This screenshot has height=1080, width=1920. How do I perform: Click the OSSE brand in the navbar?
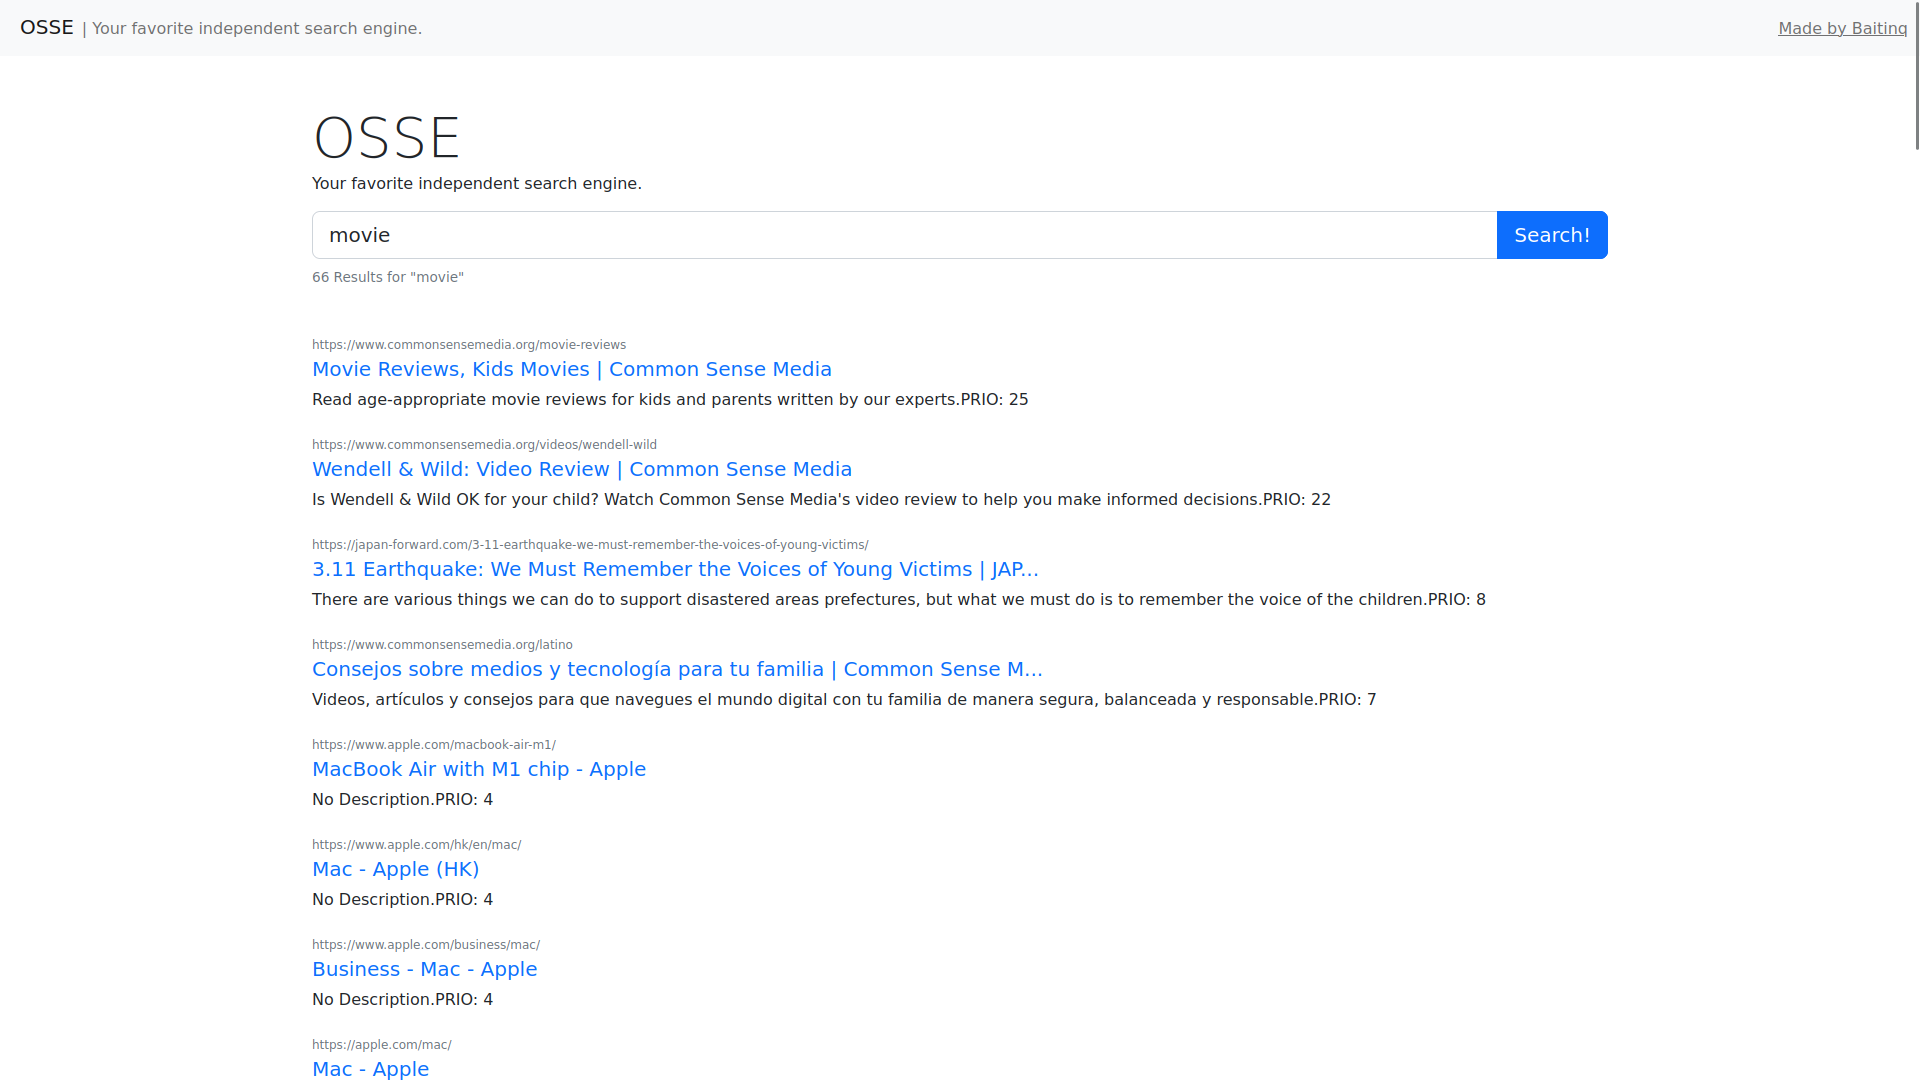click(47, 27)
